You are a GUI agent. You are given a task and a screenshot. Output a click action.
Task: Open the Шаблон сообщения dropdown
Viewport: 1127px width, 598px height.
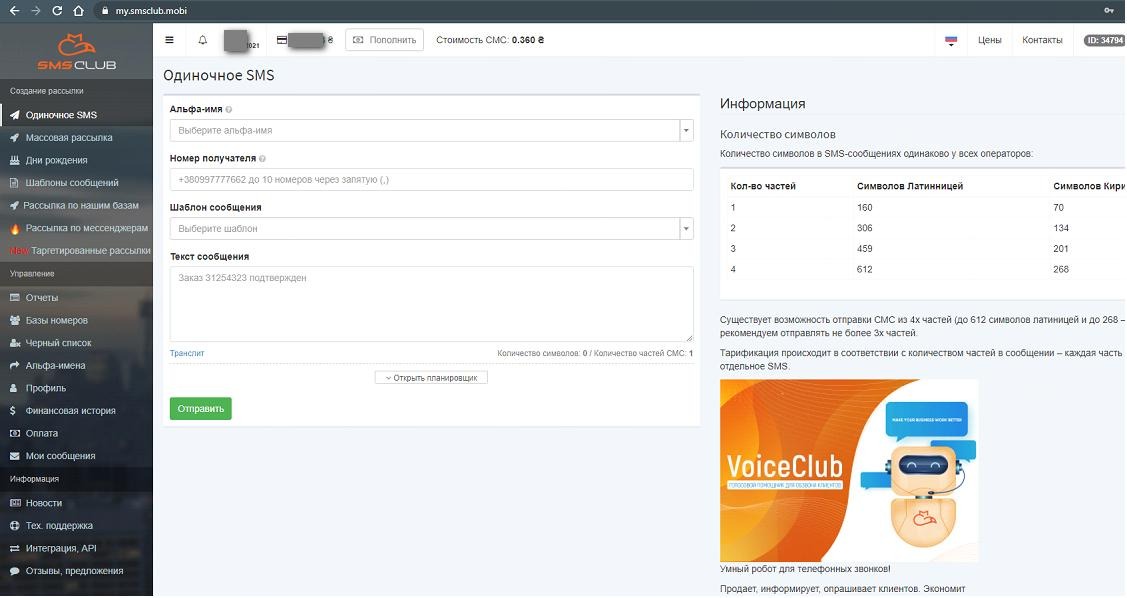[431, 229]
